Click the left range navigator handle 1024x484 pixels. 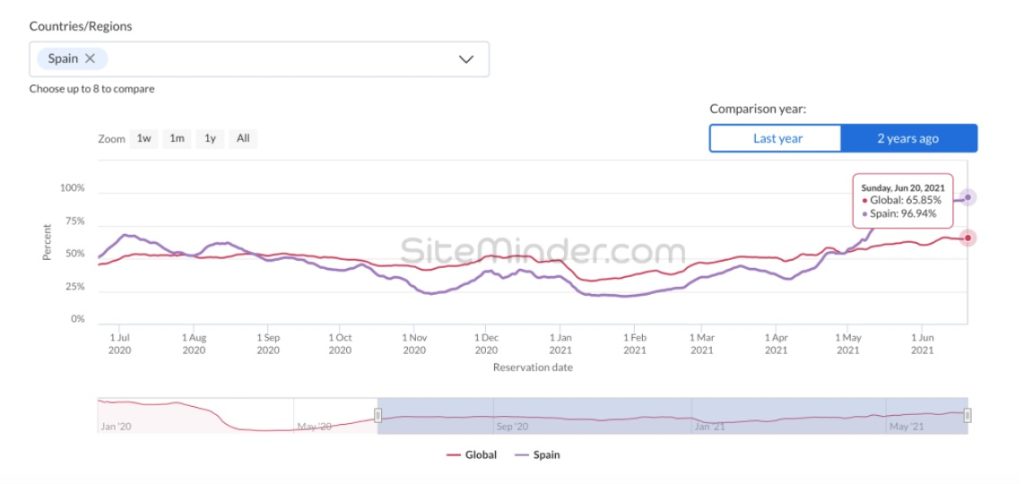coord(378,415)
